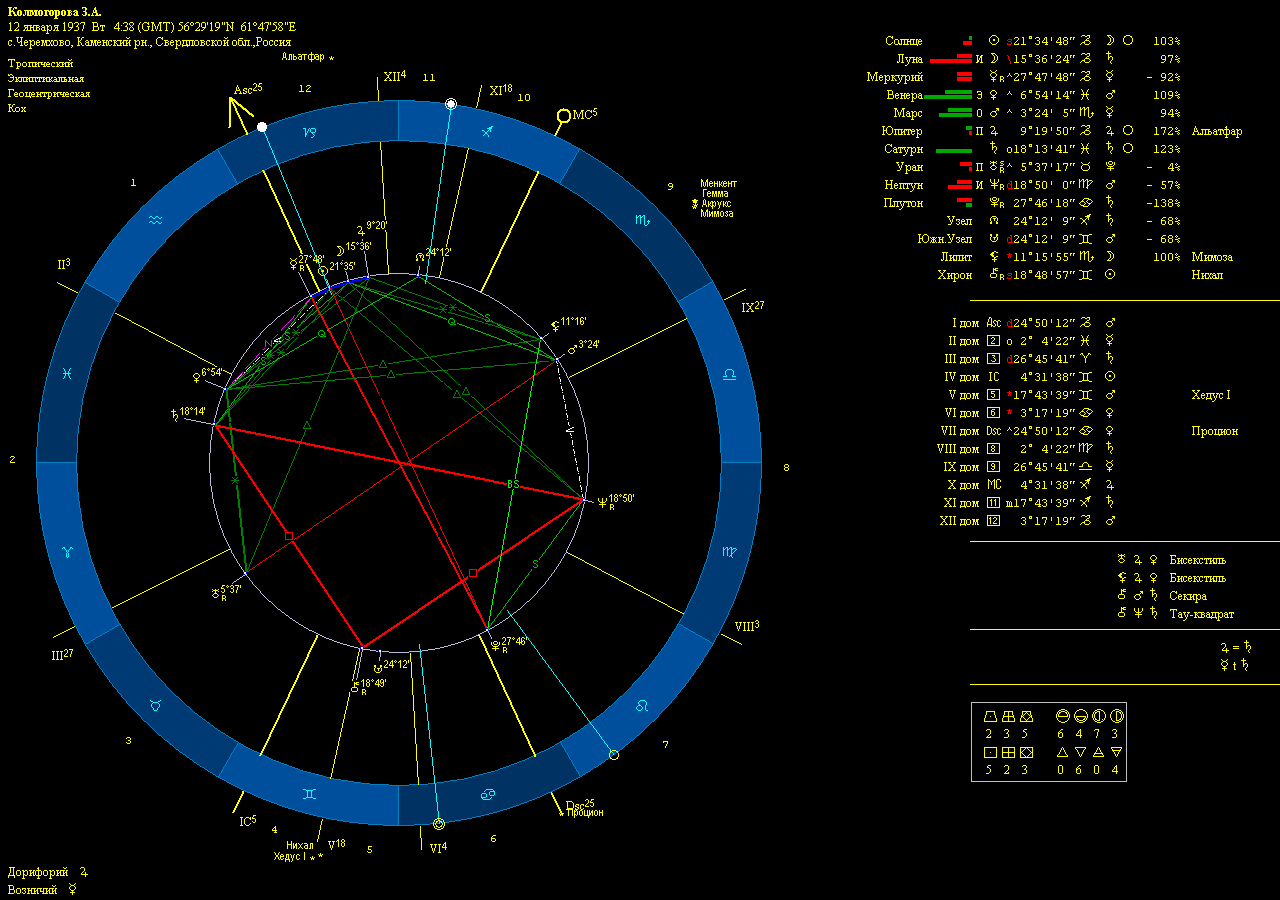Select the Mars glyph at 3°24' in chart
1280x900 pixels.
click(572, 349)
